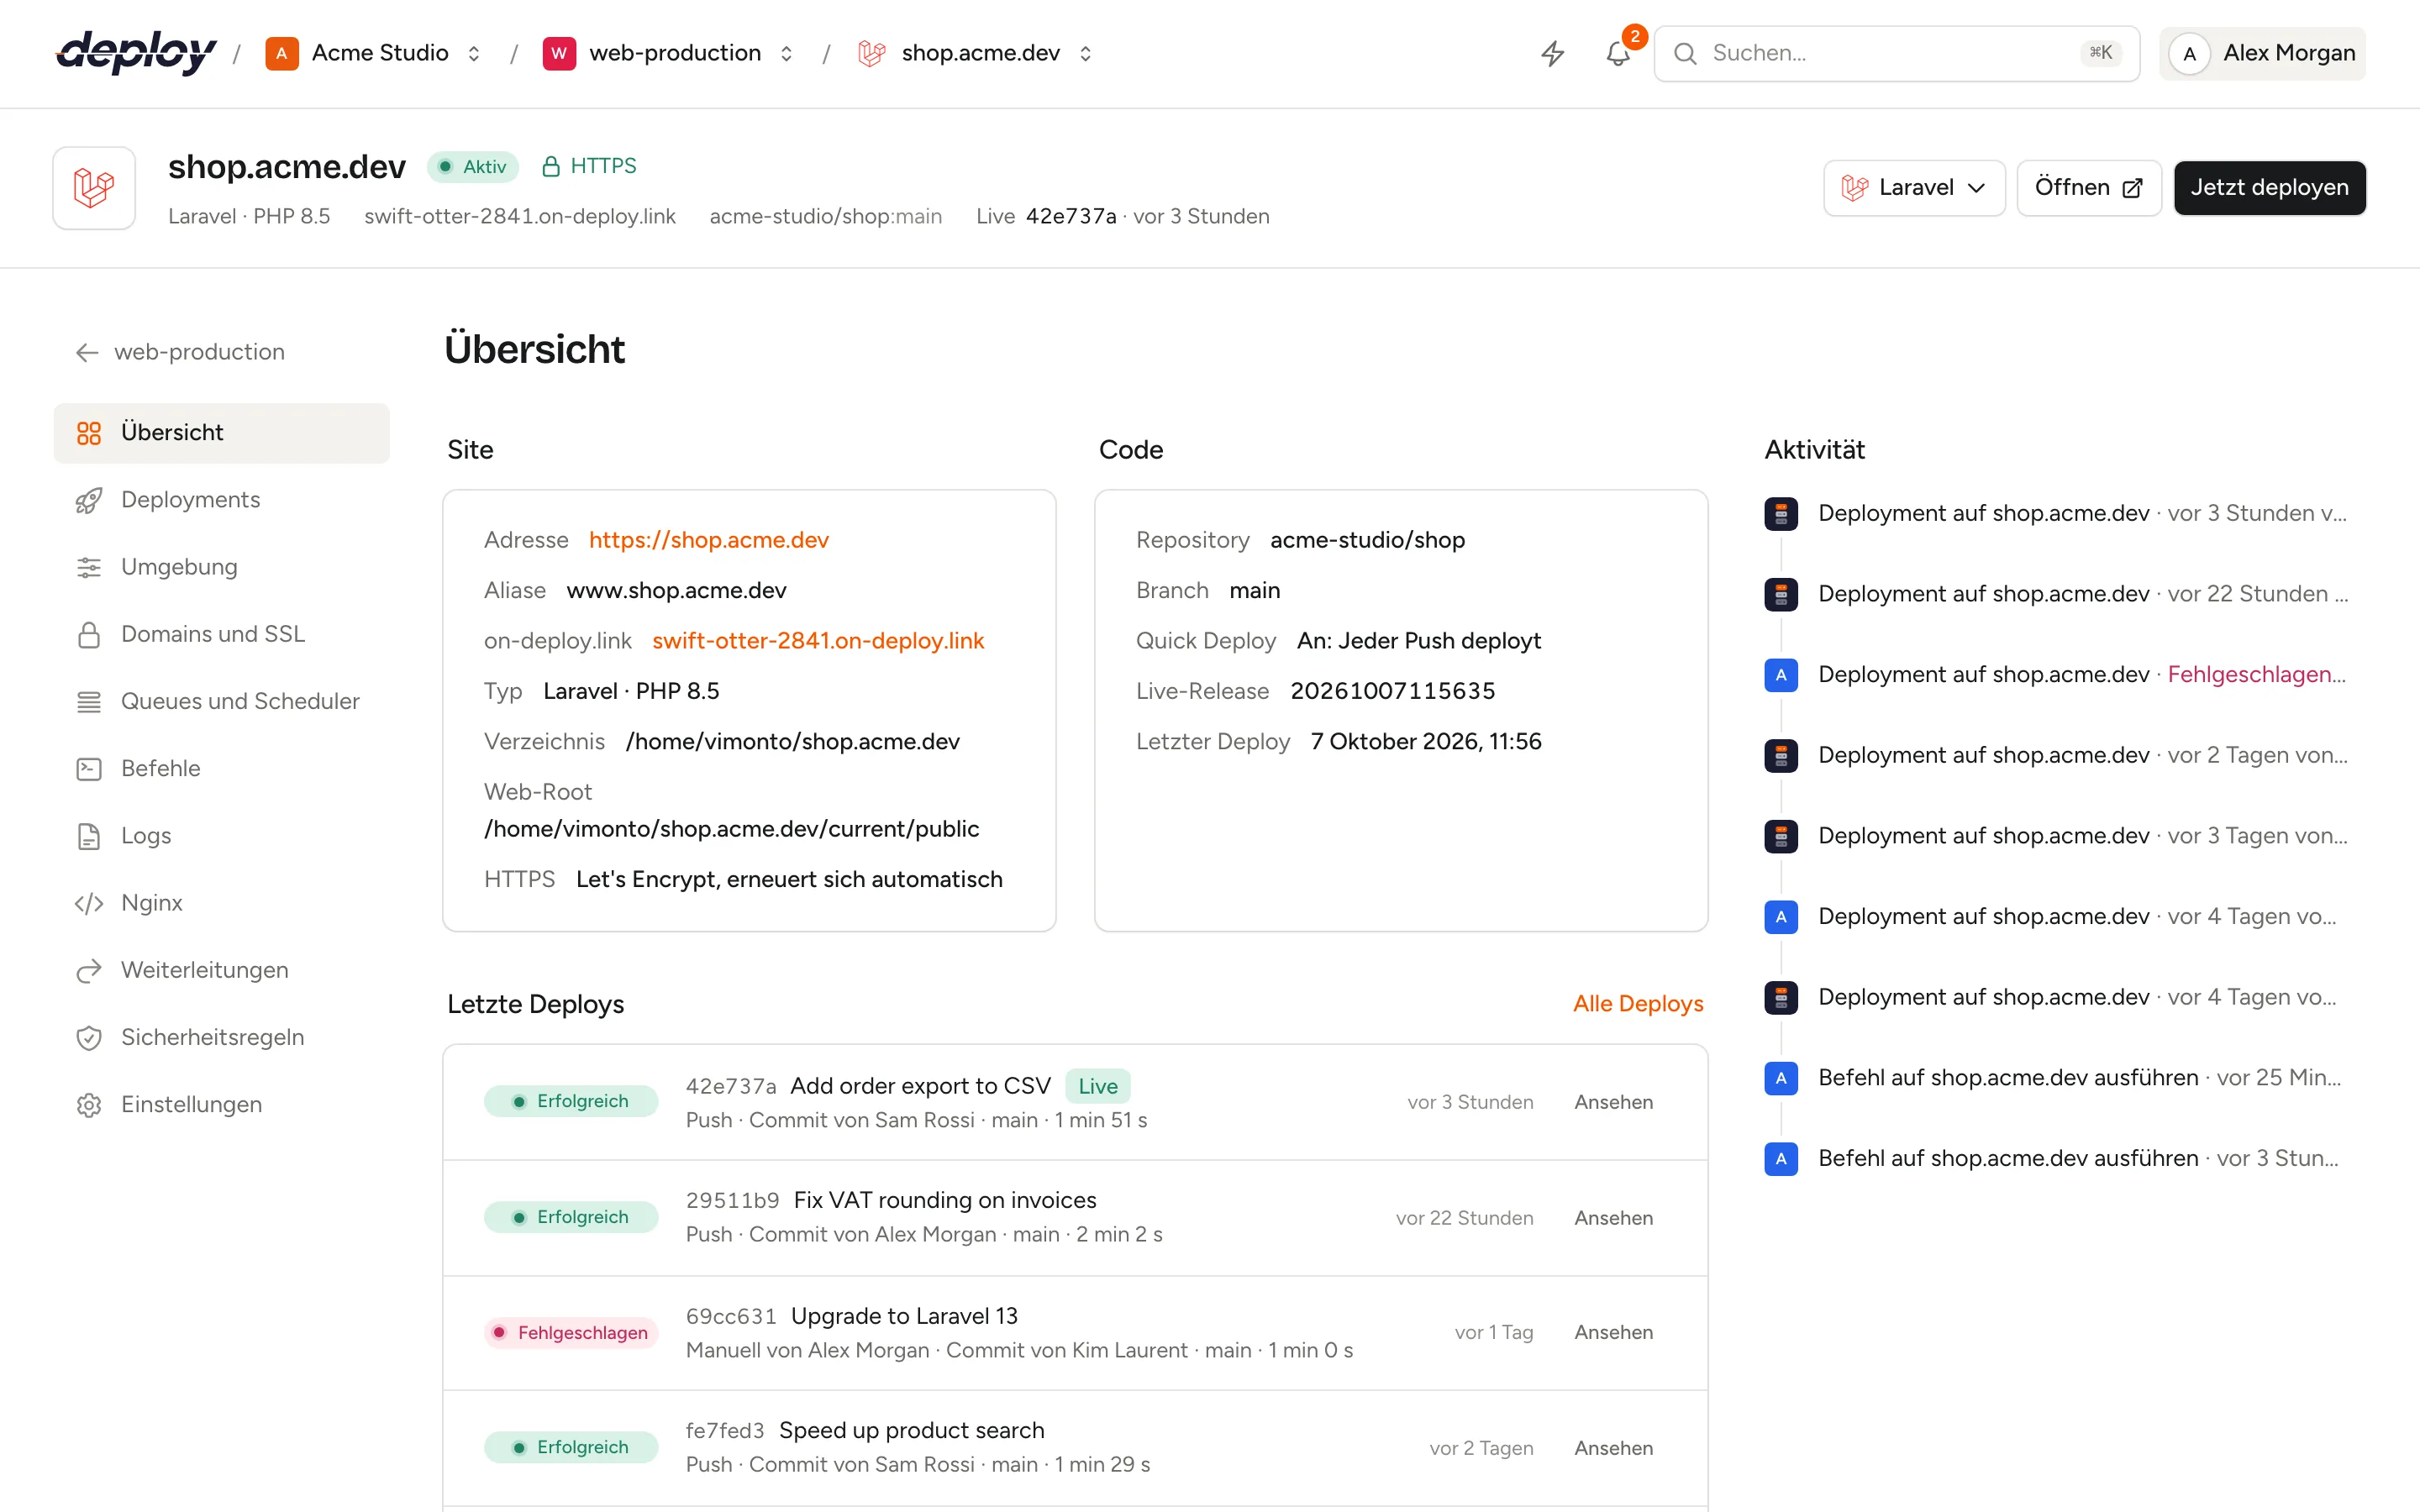This screenshot has height=1512, width=2420.
Task: Open the Alle Deploys link
Action: (x=1637, y=1003)
